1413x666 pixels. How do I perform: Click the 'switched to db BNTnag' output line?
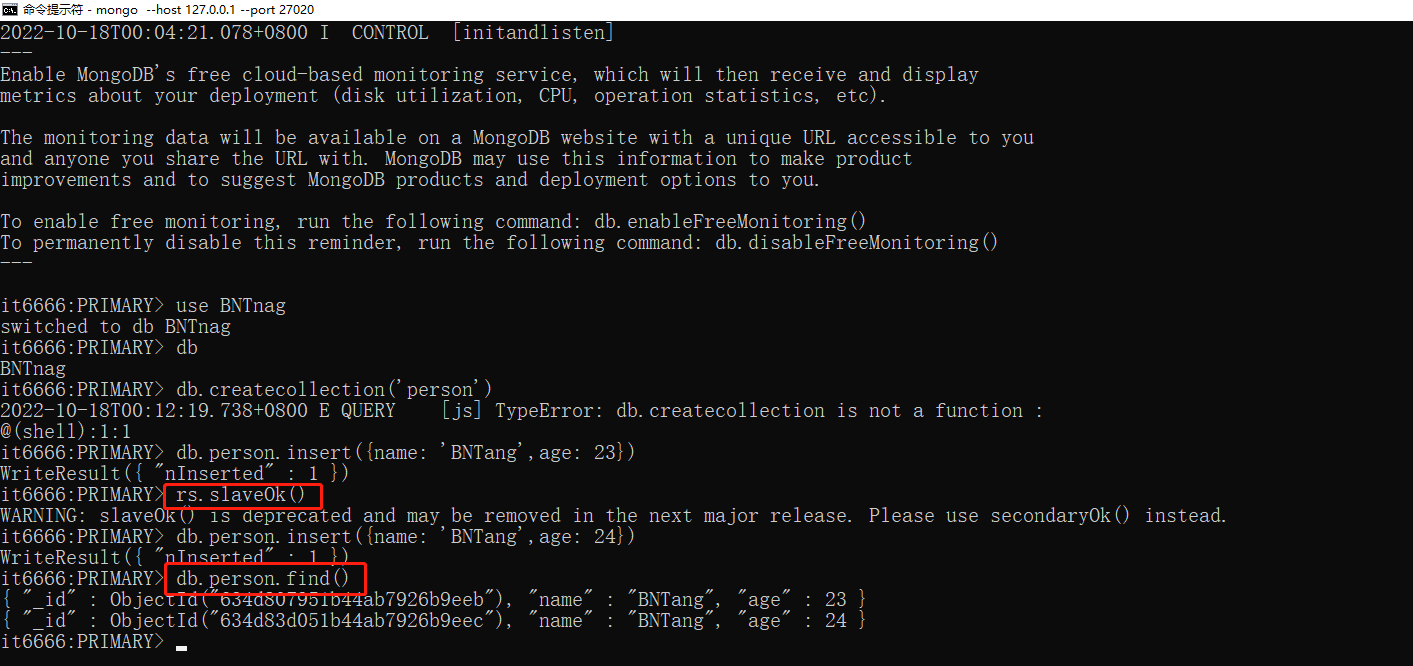point(115,327)
